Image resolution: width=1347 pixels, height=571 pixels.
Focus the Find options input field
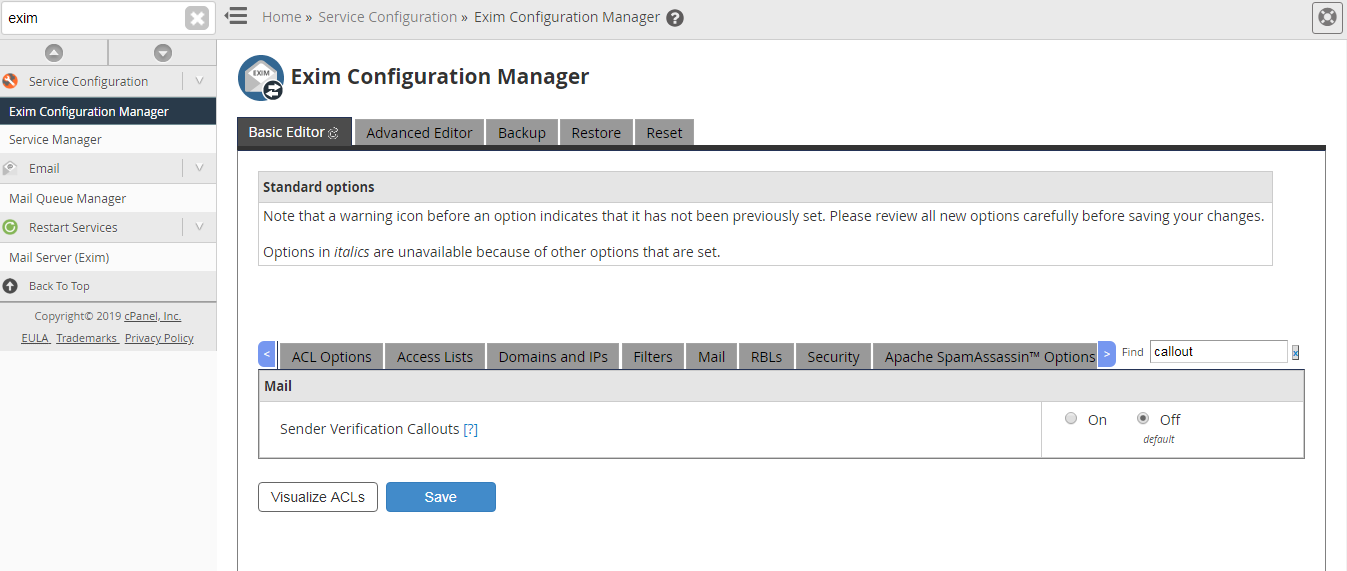click(1218, 351)
